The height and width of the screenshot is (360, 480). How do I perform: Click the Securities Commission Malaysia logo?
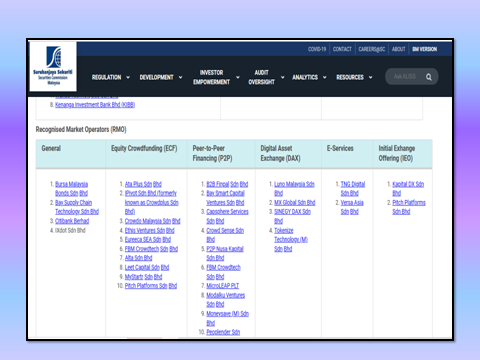[53, 66]
